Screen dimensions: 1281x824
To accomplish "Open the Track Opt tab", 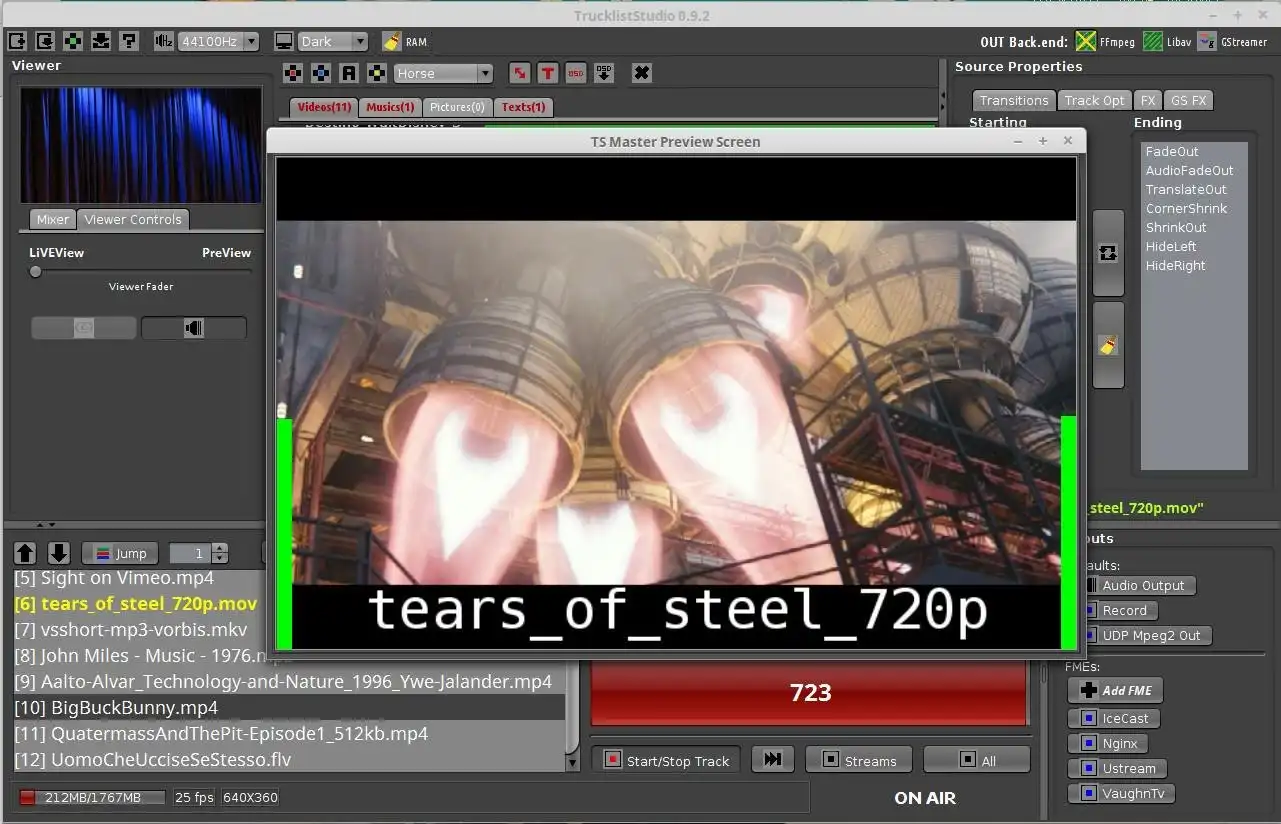I will pos(1094,100).
